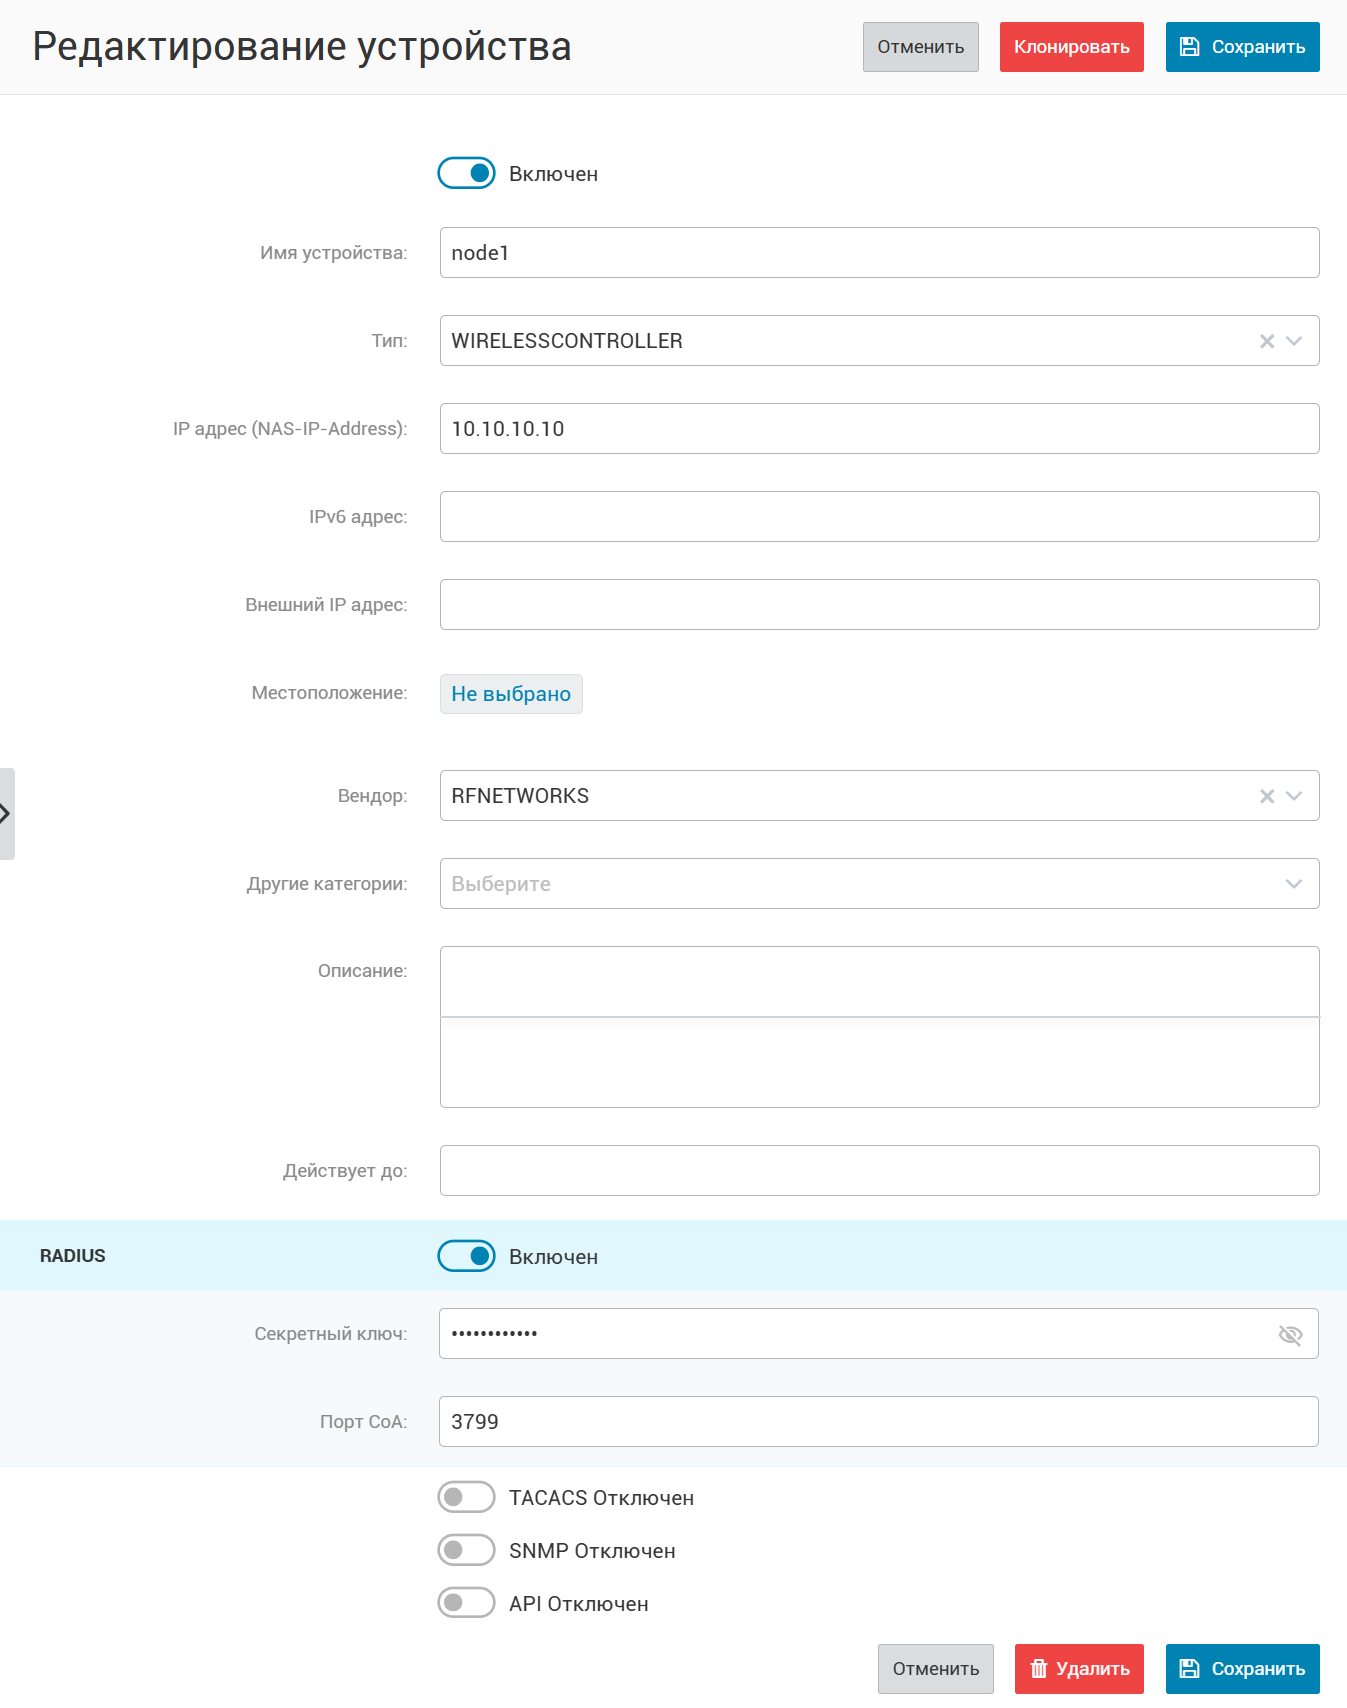The width and height of the screenshot is (1347, 1708).
Task: Turn on the SNMP toggle
Action: coord(466,1550)
